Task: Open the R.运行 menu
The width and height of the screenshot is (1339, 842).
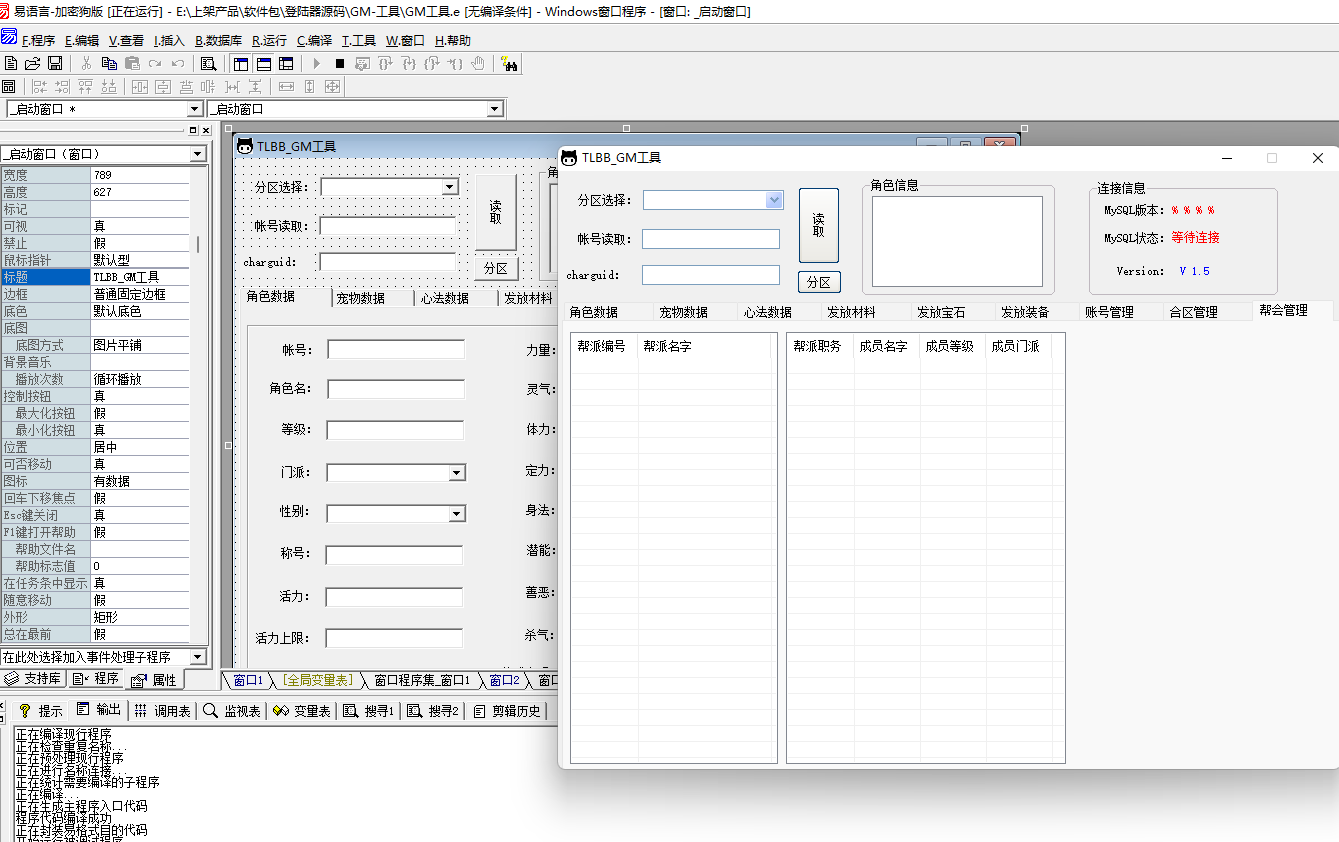Action: (269, 41)
